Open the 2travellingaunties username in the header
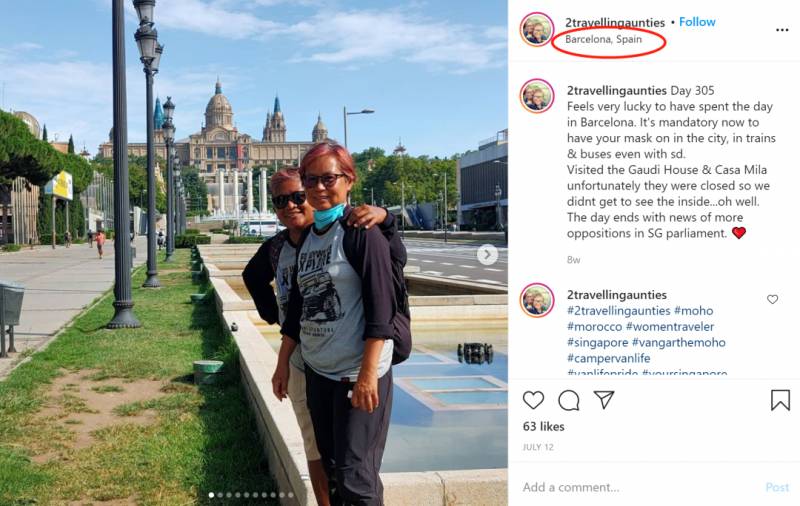The height and width of the screenshot is (506, 800). click(x=615, y=22)
